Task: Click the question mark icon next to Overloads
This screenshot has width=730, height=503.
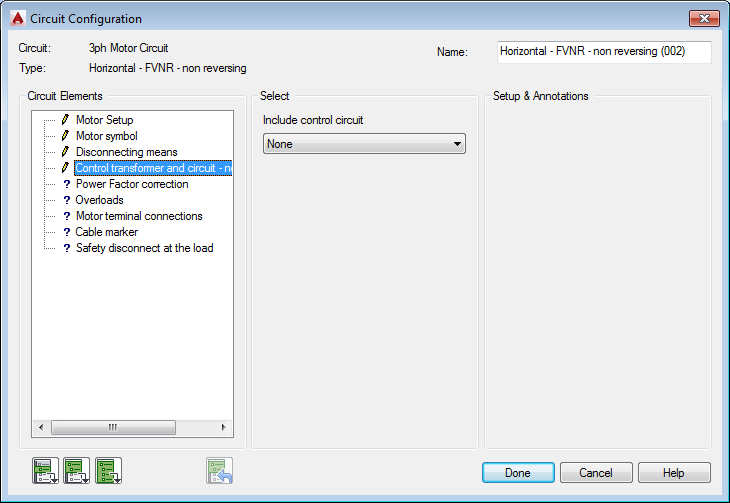Action: [66, 200]
